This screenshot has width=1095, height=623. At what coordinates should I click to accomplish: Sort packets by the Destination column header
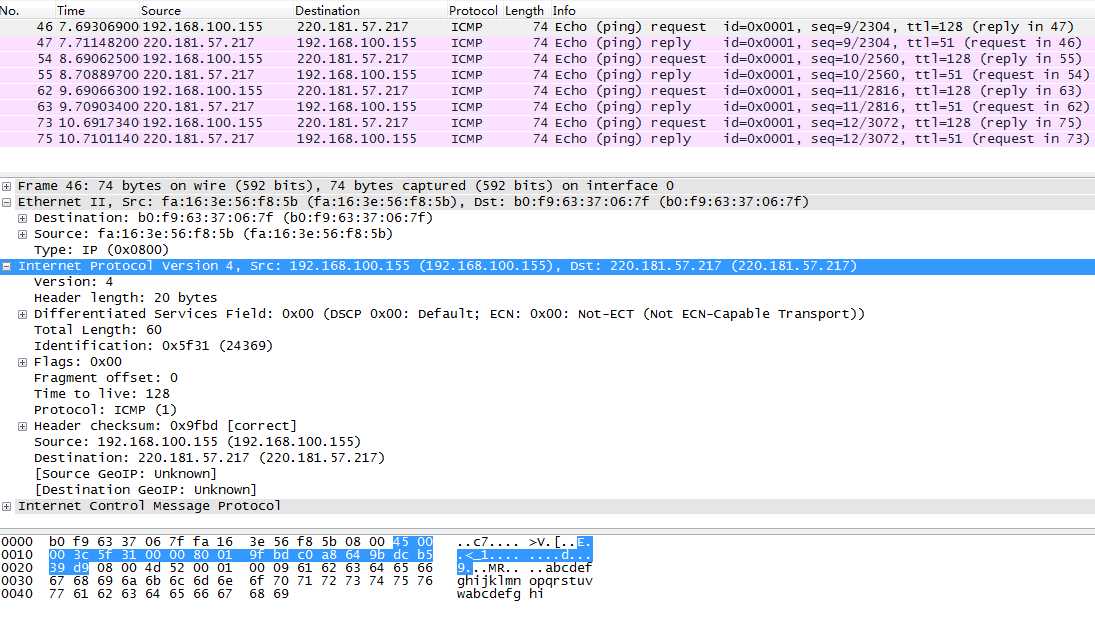(328, 10)
